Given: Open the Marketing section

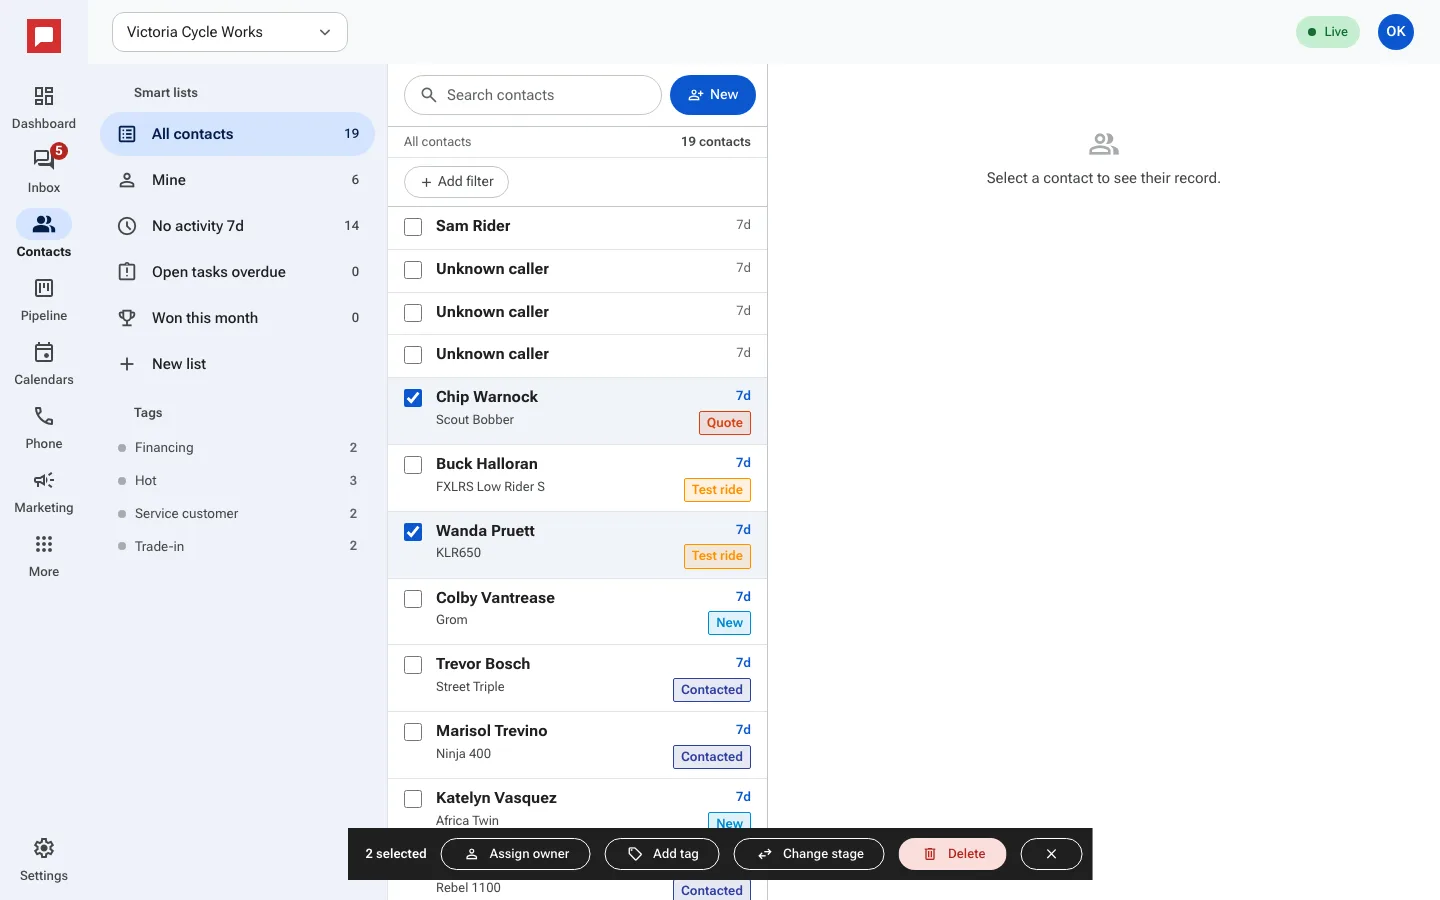Looking at the screenshot, I should pyautogui.click(x=44, y=492).
